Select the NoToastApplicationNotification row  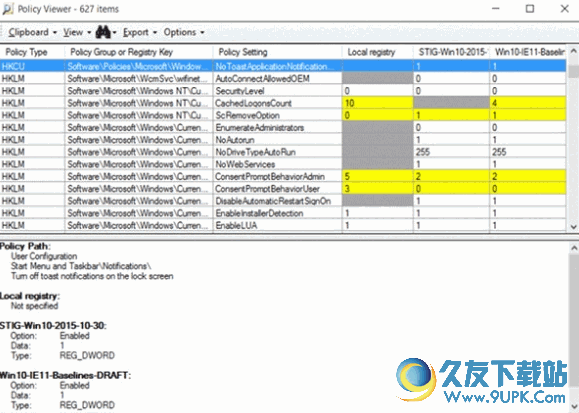[x=283, y=66]
